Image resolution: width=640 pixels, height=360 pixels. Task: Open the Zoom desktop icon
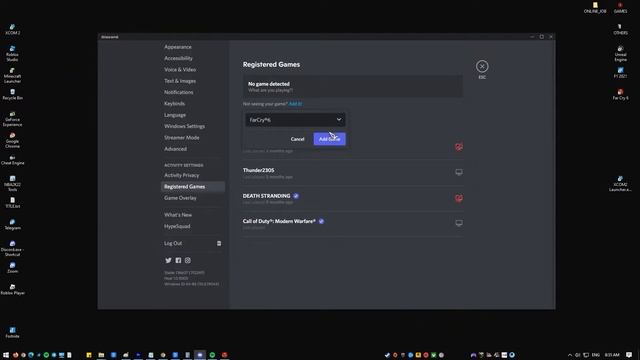(12, 268)
